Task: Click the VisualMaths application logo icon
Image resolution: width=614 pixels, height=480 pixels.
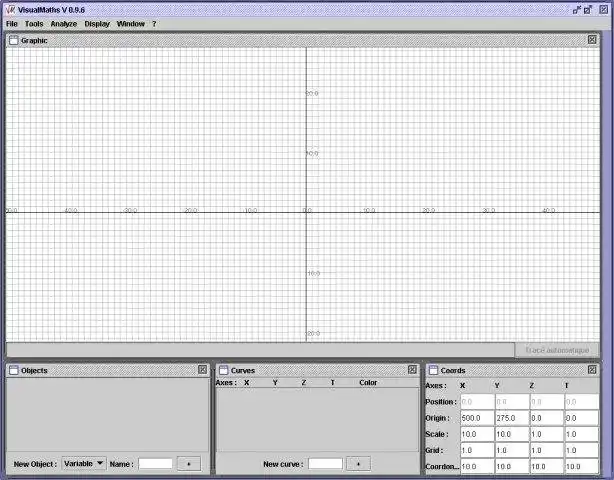Action: pyautogui.click(x=10, y=10)
